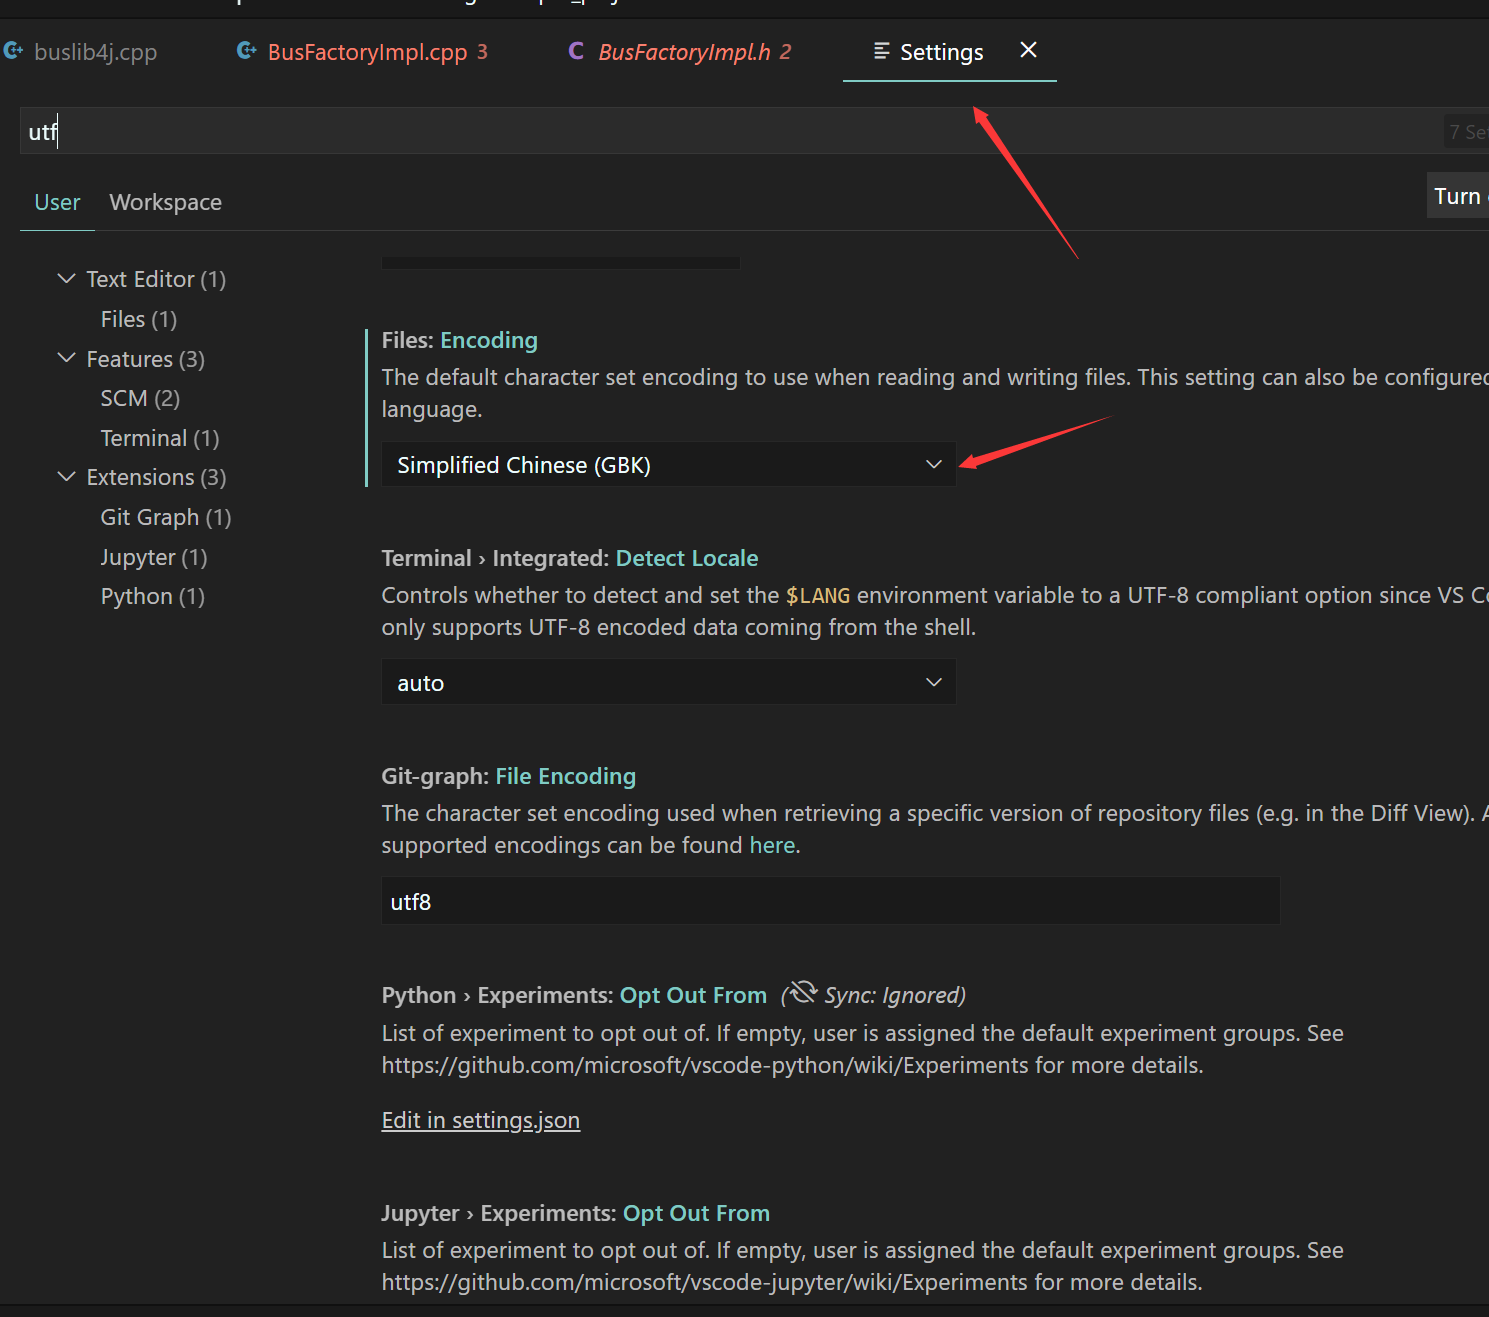Collapse the Text Editor section
This screenshot has height=1317, width=1489.
66,278
